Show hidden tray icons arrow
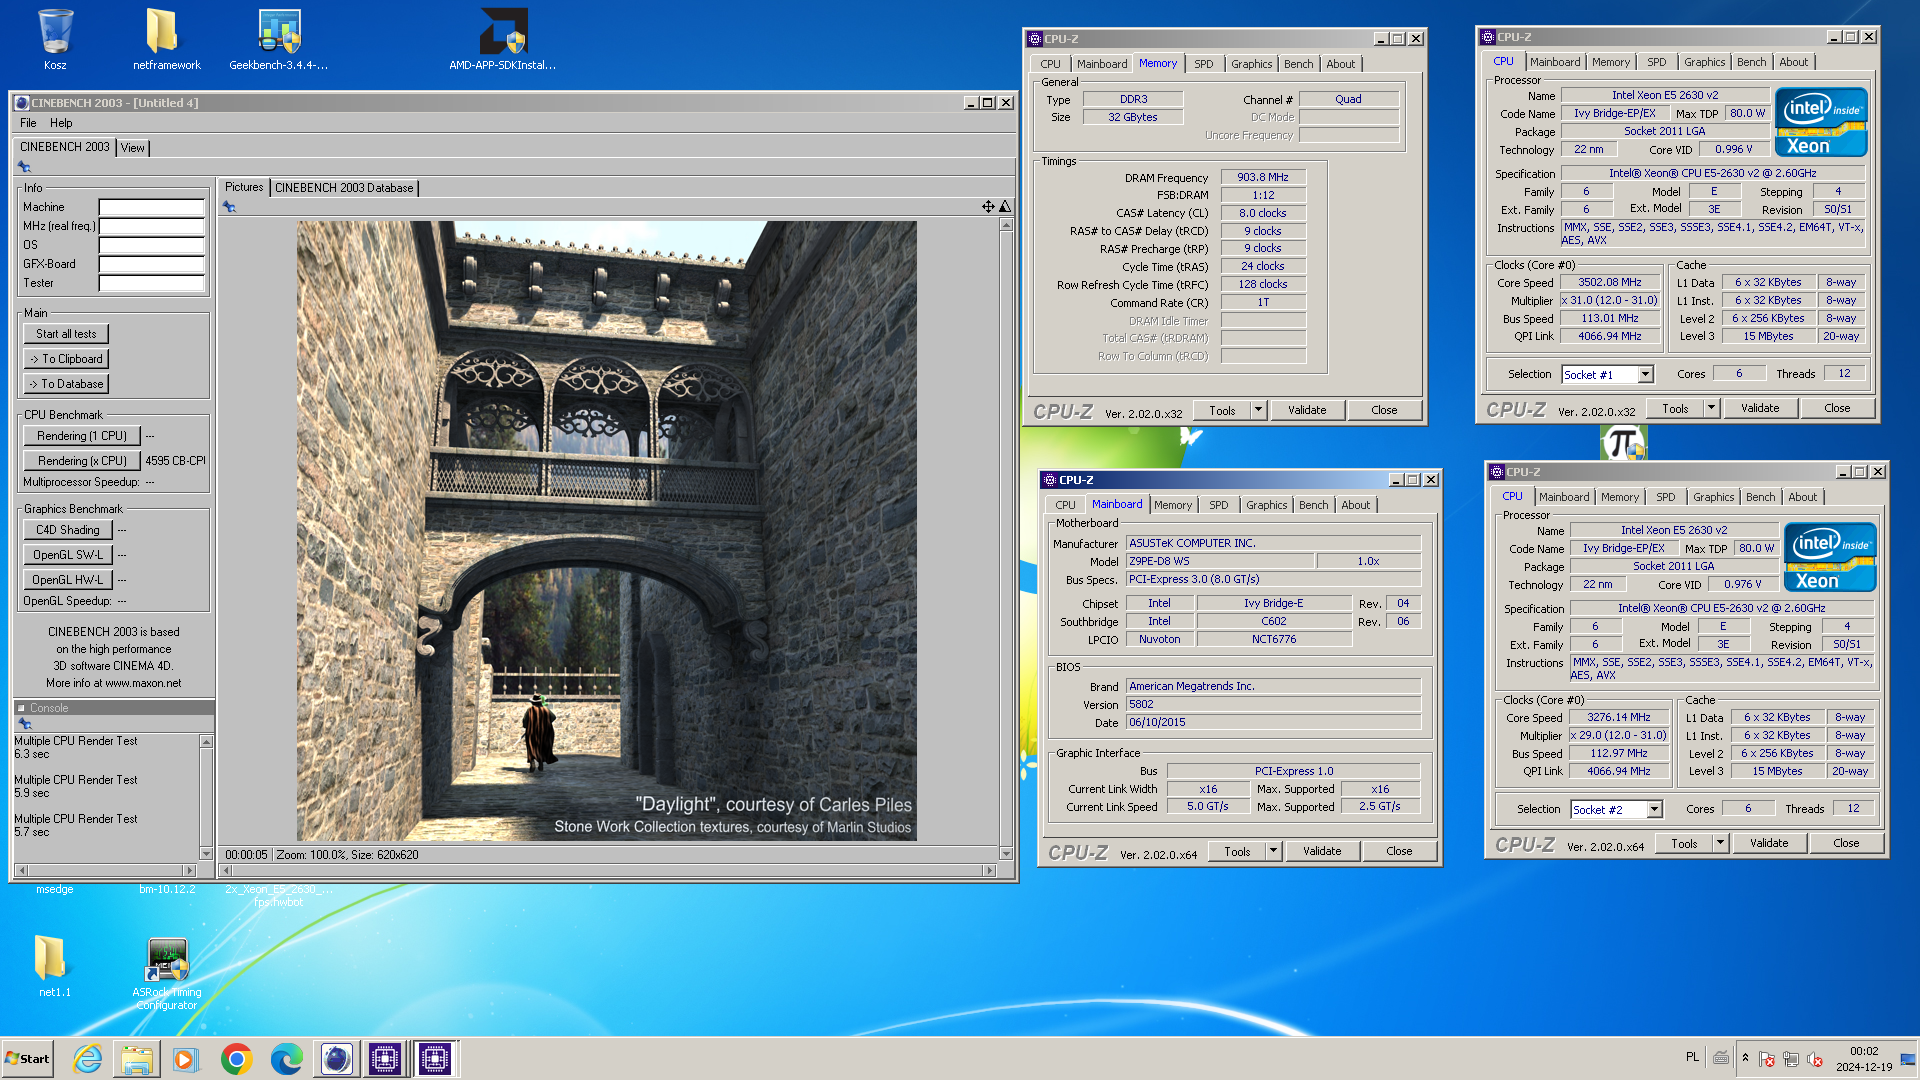The image size is (1920, 1080). [x=1745, y=1058]
